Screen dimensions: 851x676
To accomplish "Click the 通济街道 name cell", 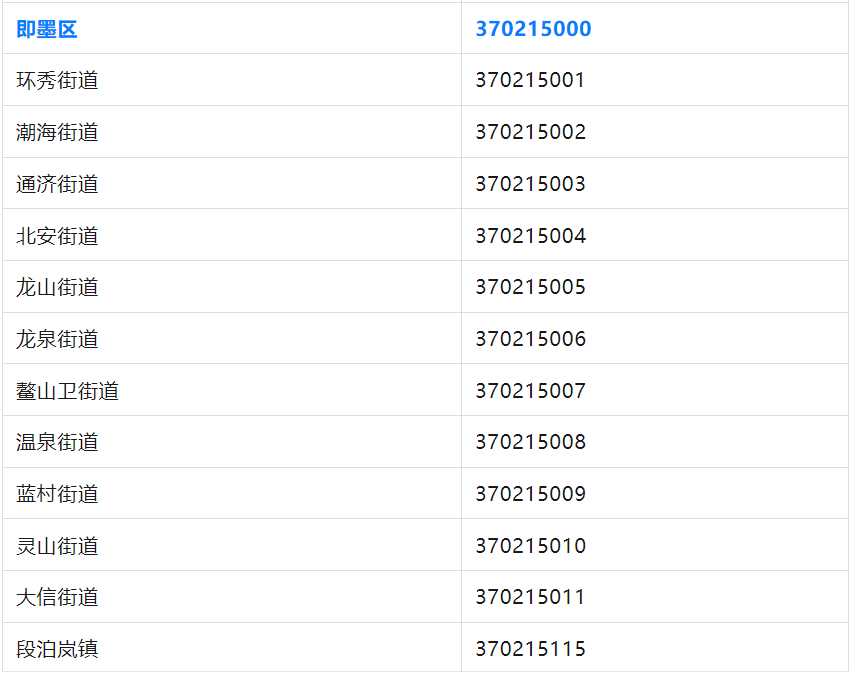I will coord(58,185).
